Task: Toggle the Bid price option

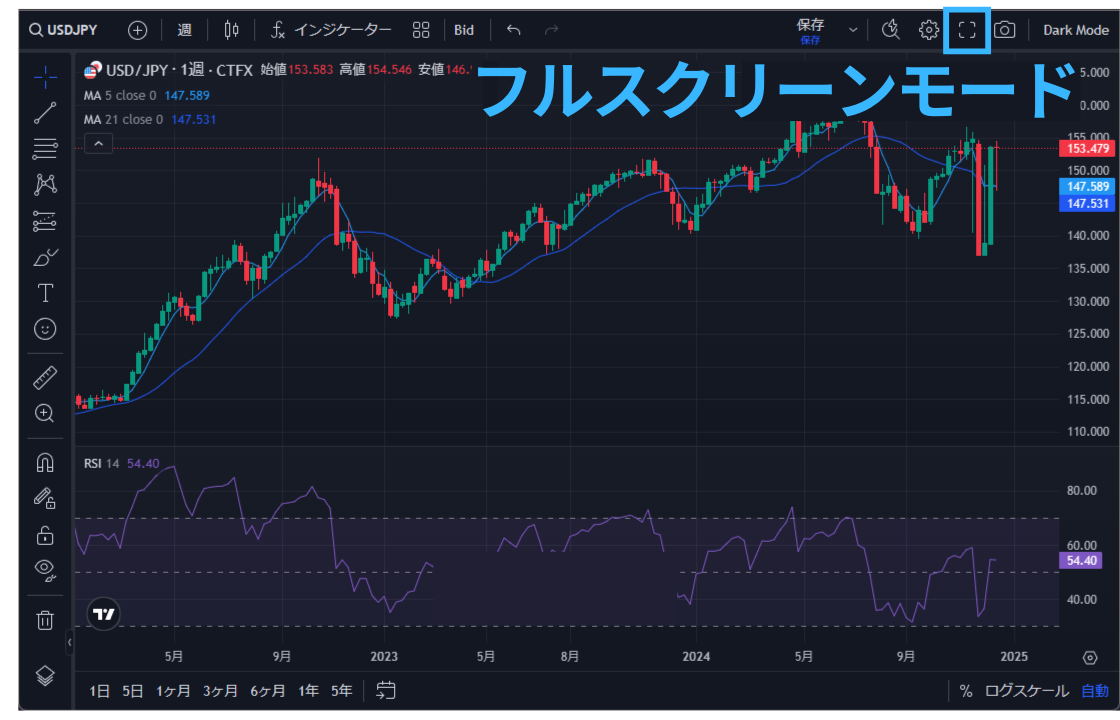Action: (464, 30)
